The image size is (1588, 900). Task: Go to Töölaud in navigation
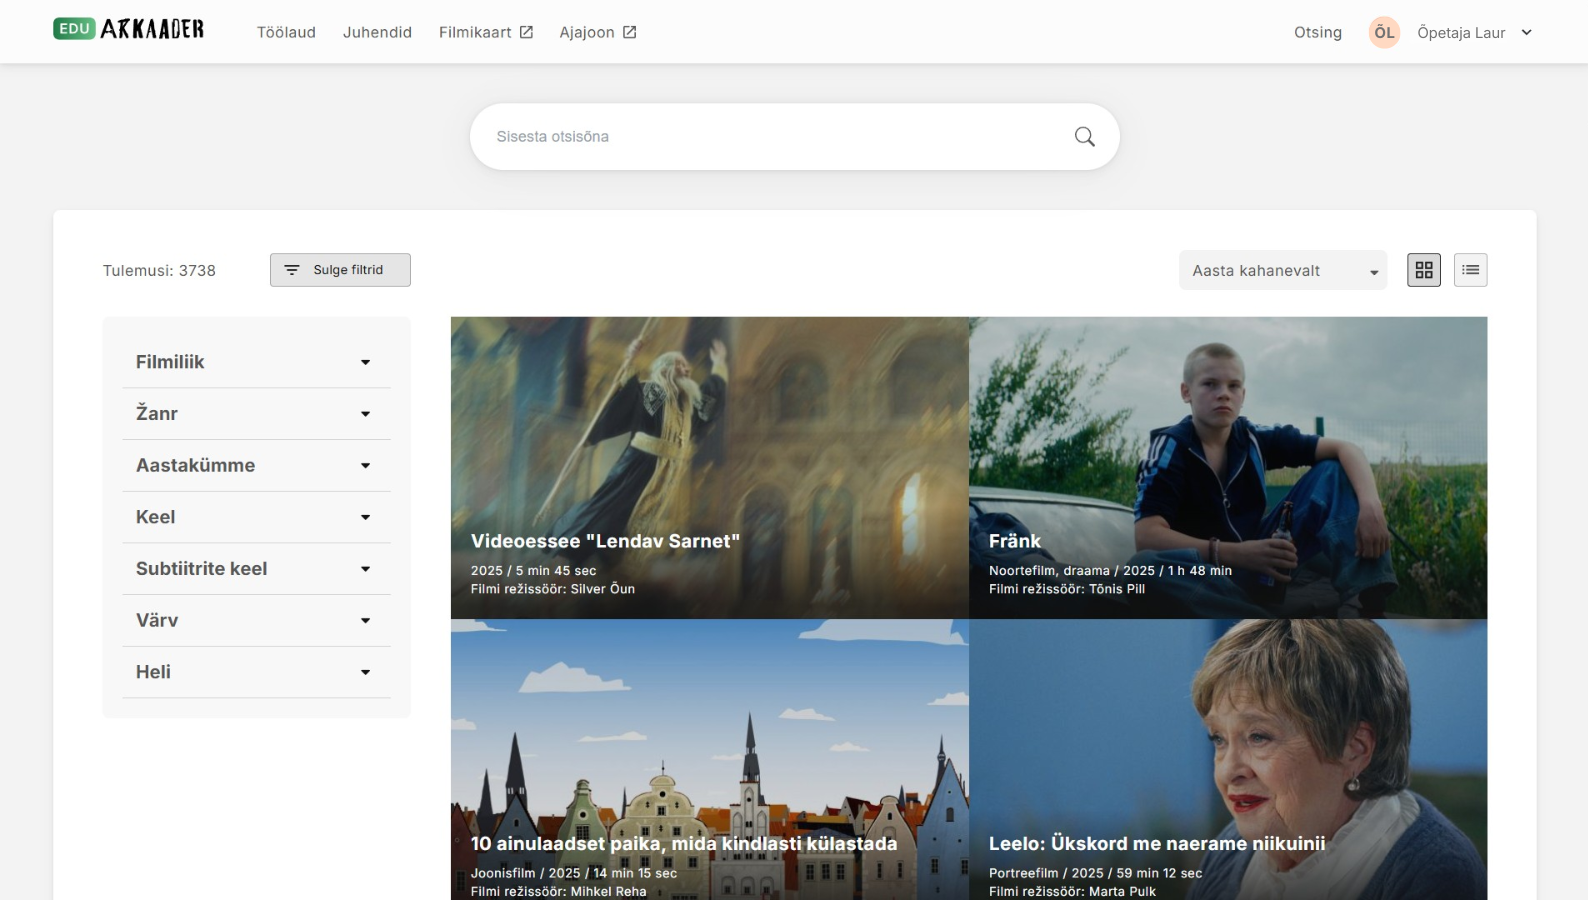(x=286, y=32)
